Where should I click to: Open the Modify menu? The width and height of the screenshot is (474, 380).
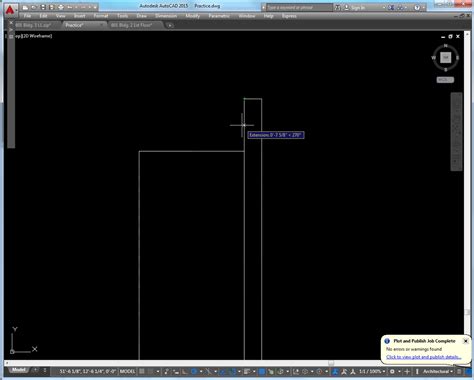(192, 16)
